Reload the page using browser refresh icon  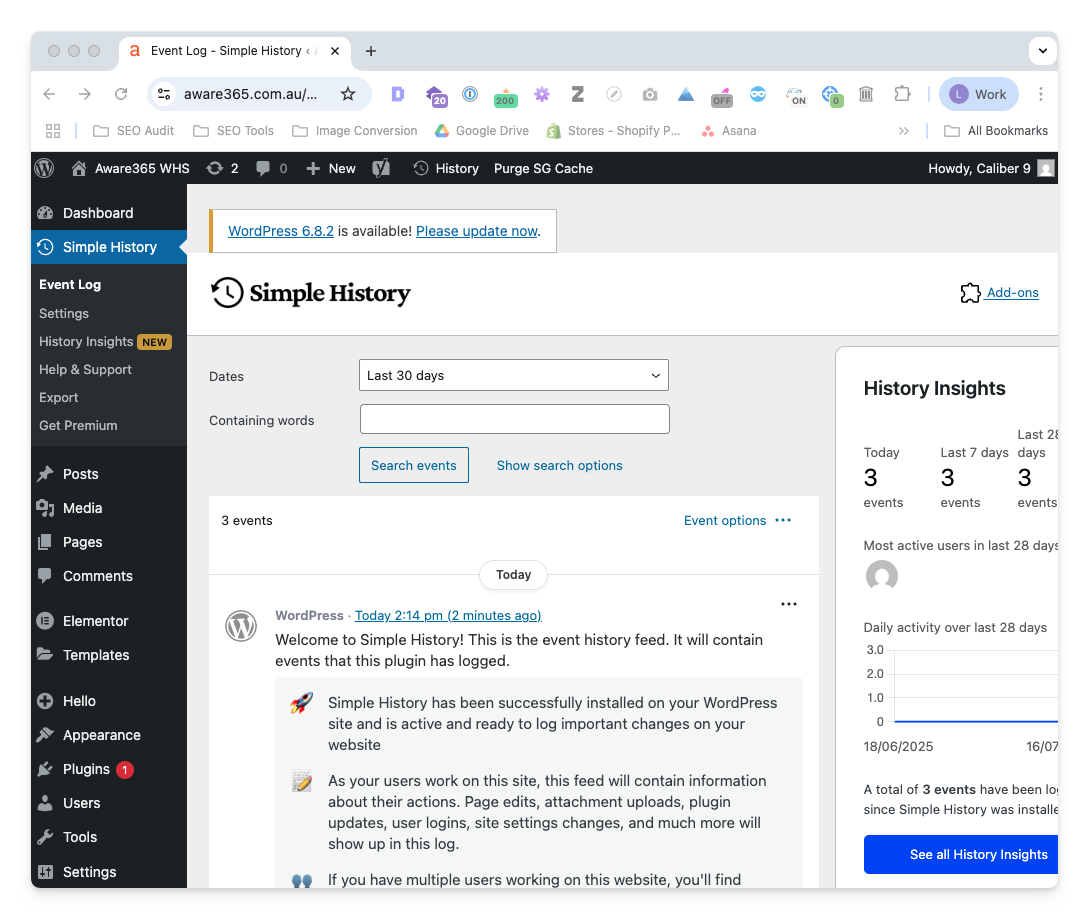coord(121,94)
